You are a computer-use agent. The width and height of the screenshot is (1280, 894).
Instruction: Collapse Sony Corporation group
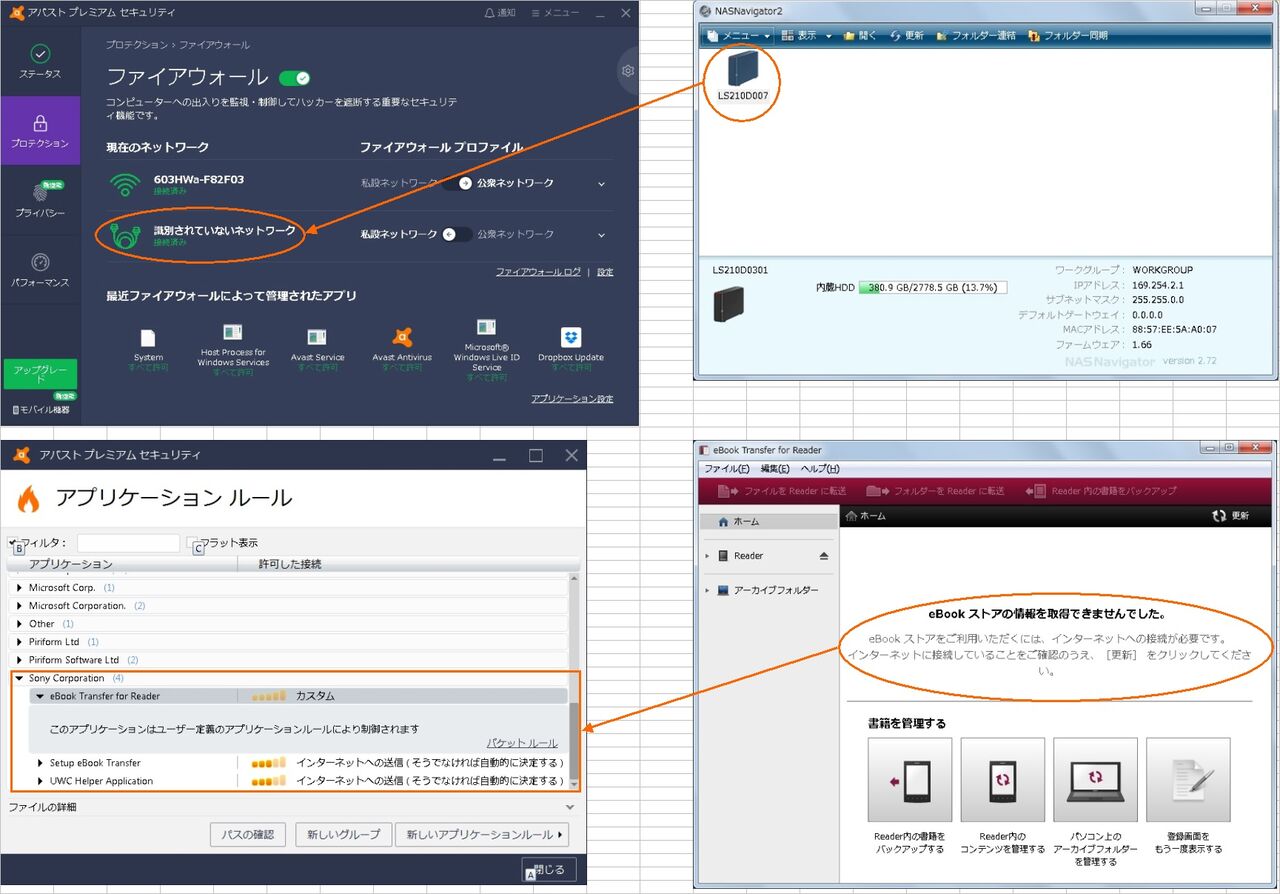tap(19, 678)
